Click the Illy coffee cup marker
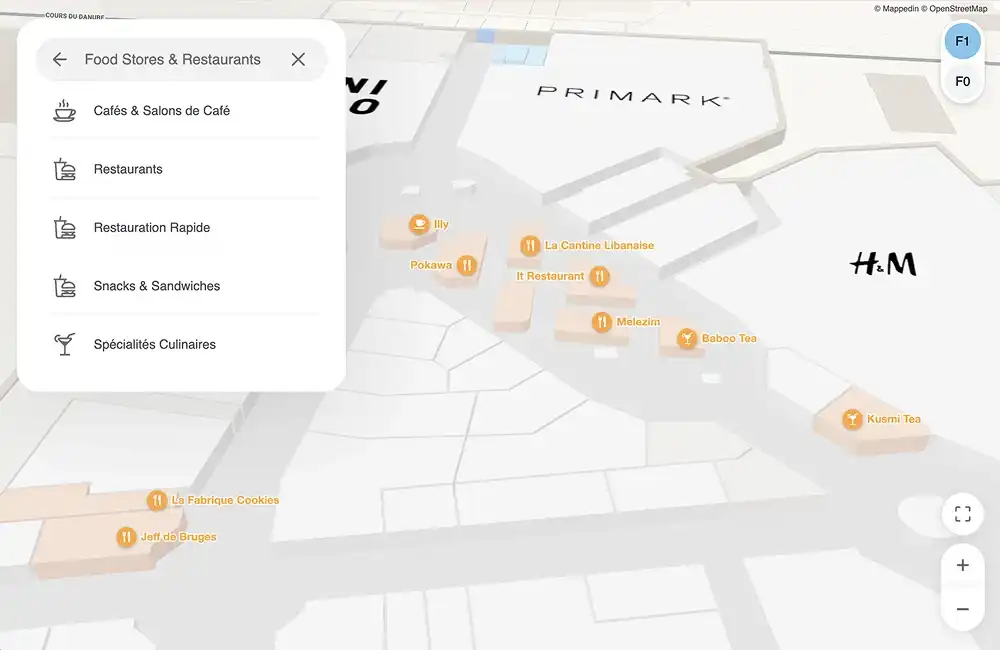Screen dimensions: 1000x650 (x=419, y=225)
